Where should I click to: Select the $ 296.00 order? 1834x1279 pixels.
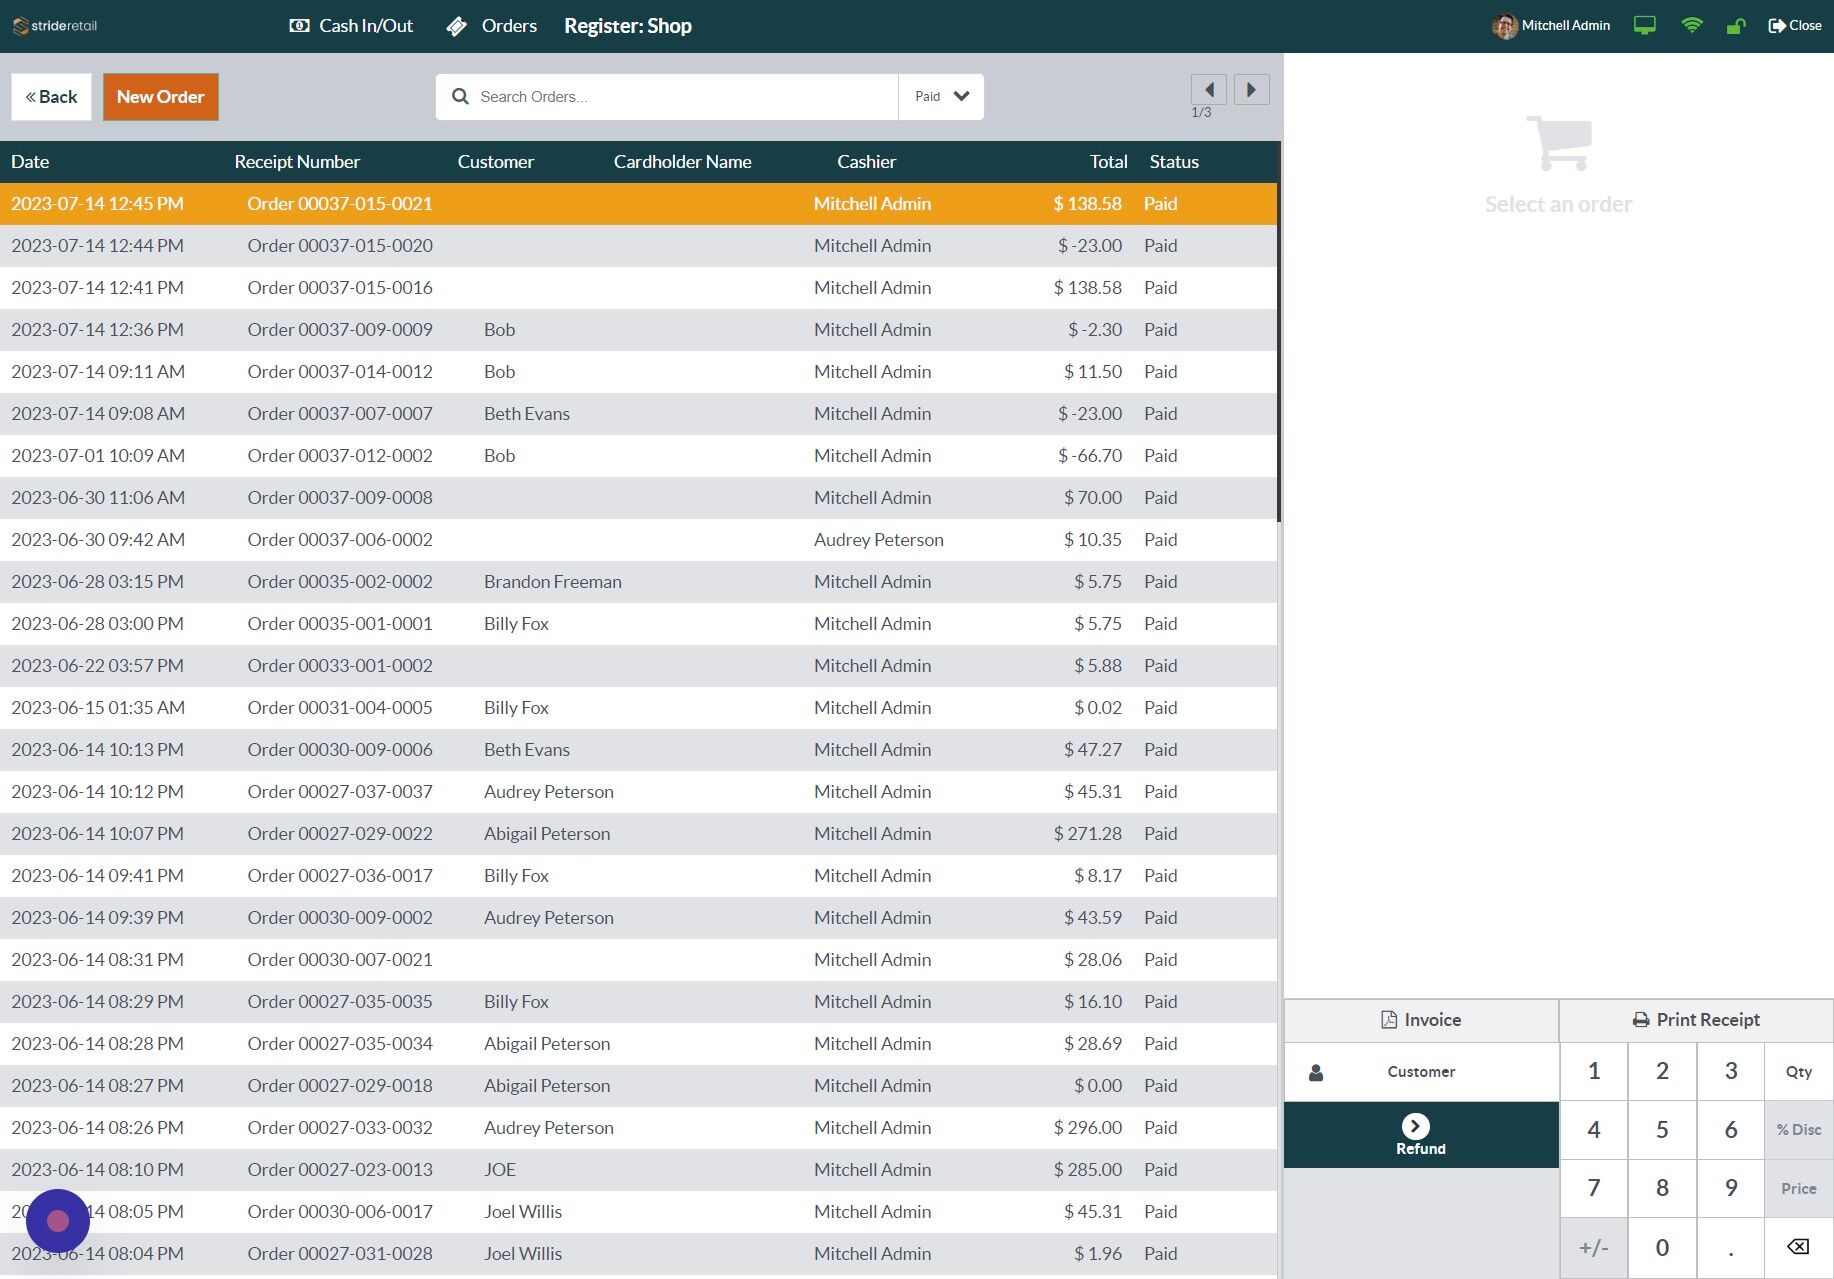point(638,1128)
